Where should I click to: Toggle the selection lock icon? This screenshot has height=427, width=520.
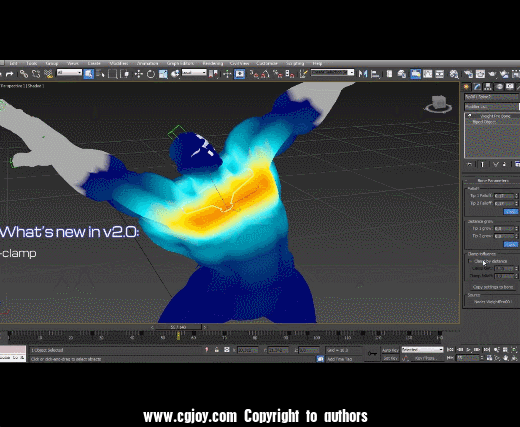pos(217,350)
